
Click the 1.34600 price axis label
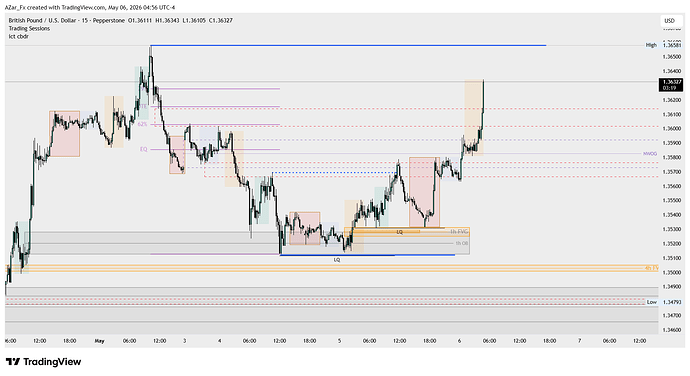tap(672, 330)
